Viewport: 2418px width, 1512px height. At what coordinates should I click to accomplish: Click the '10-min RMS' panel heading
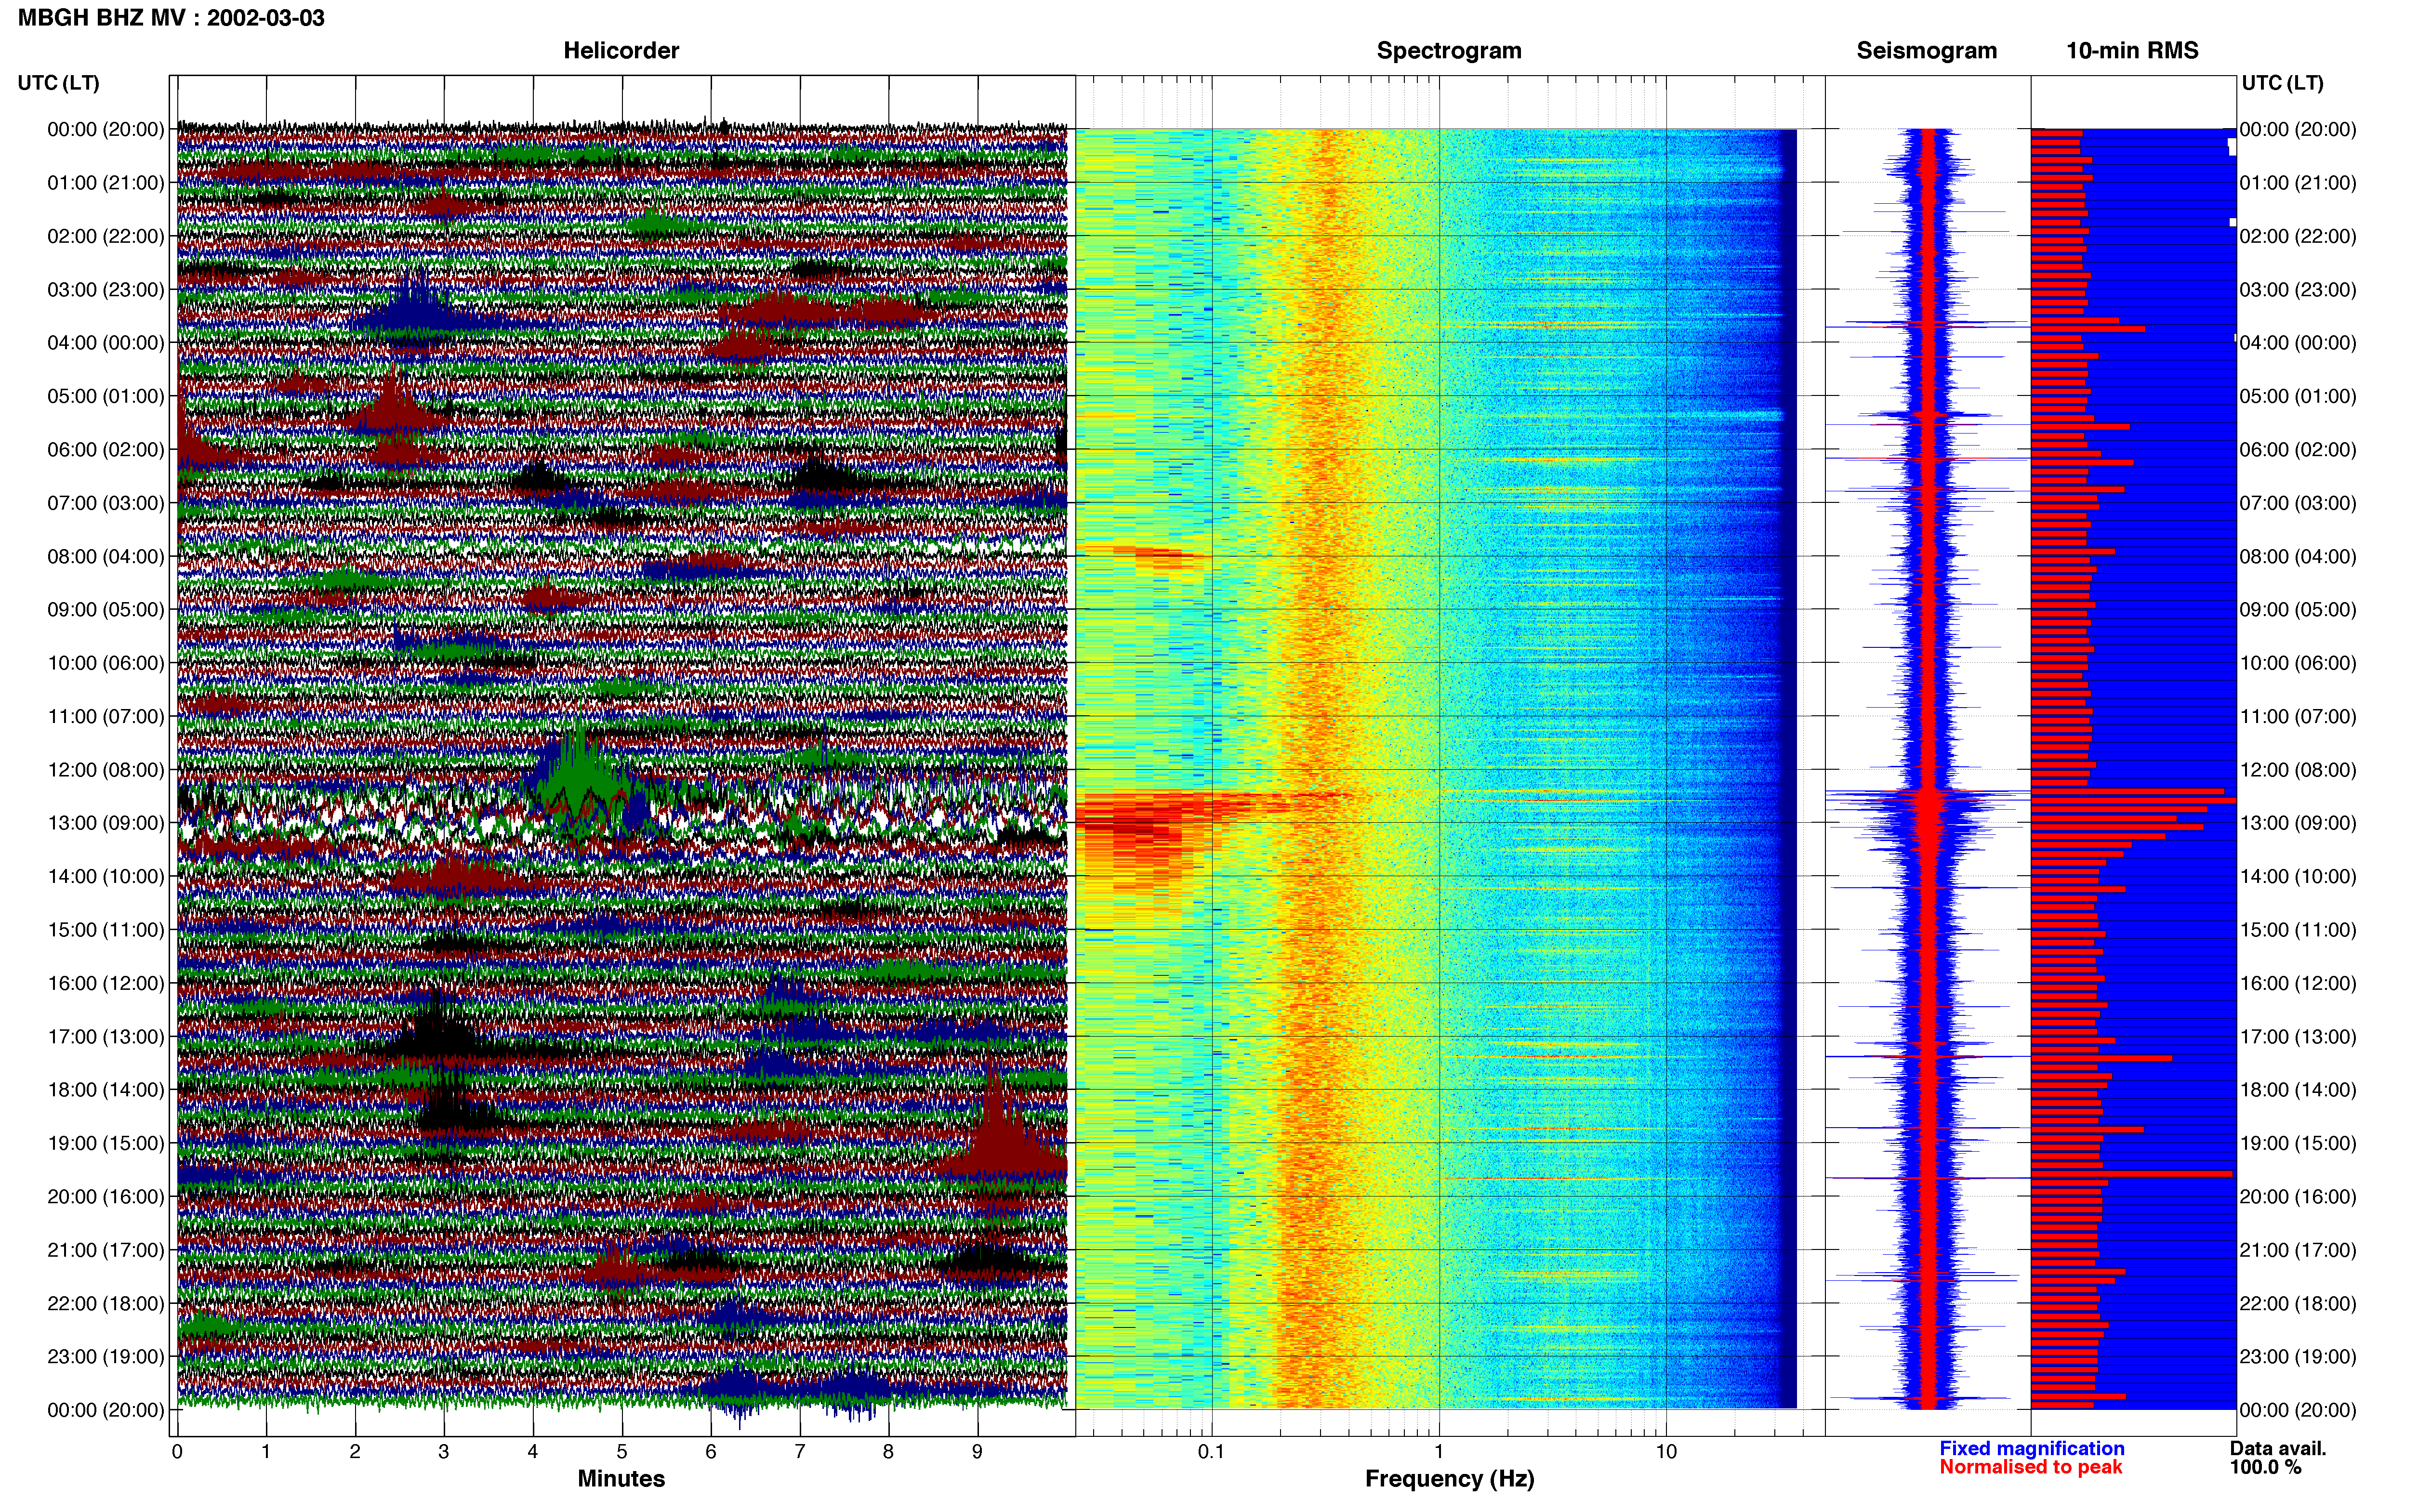pyautogui.click(x=2132, y=50)
